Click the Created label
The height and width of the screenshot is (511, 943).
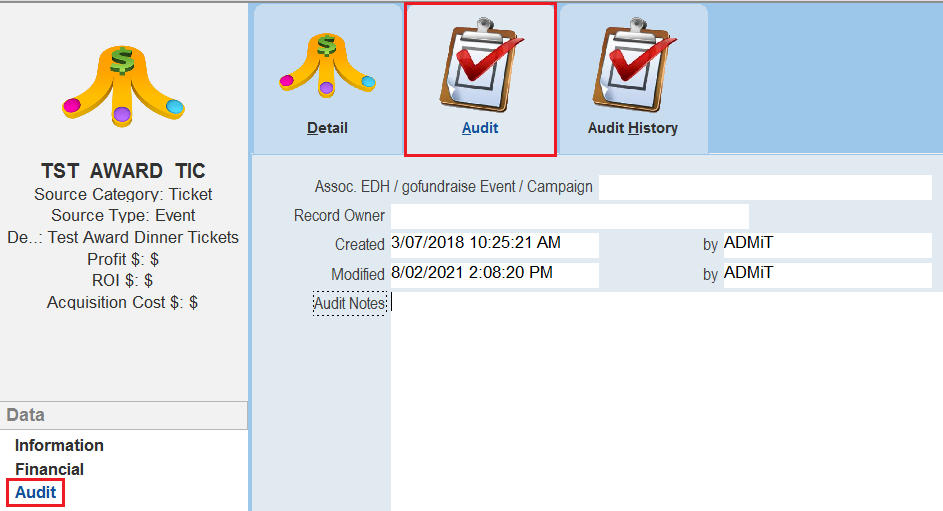tap(360, 245)
